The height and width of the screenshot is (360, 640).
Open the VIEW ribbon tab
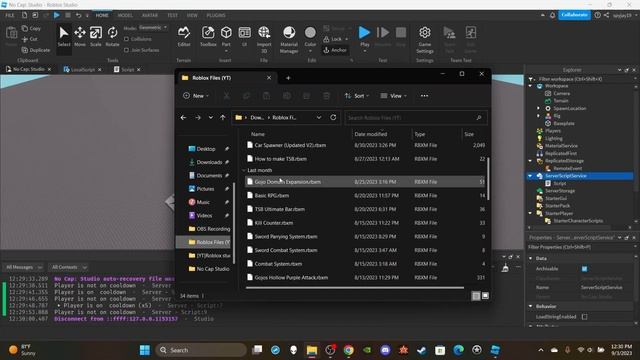tap(192, 15)
